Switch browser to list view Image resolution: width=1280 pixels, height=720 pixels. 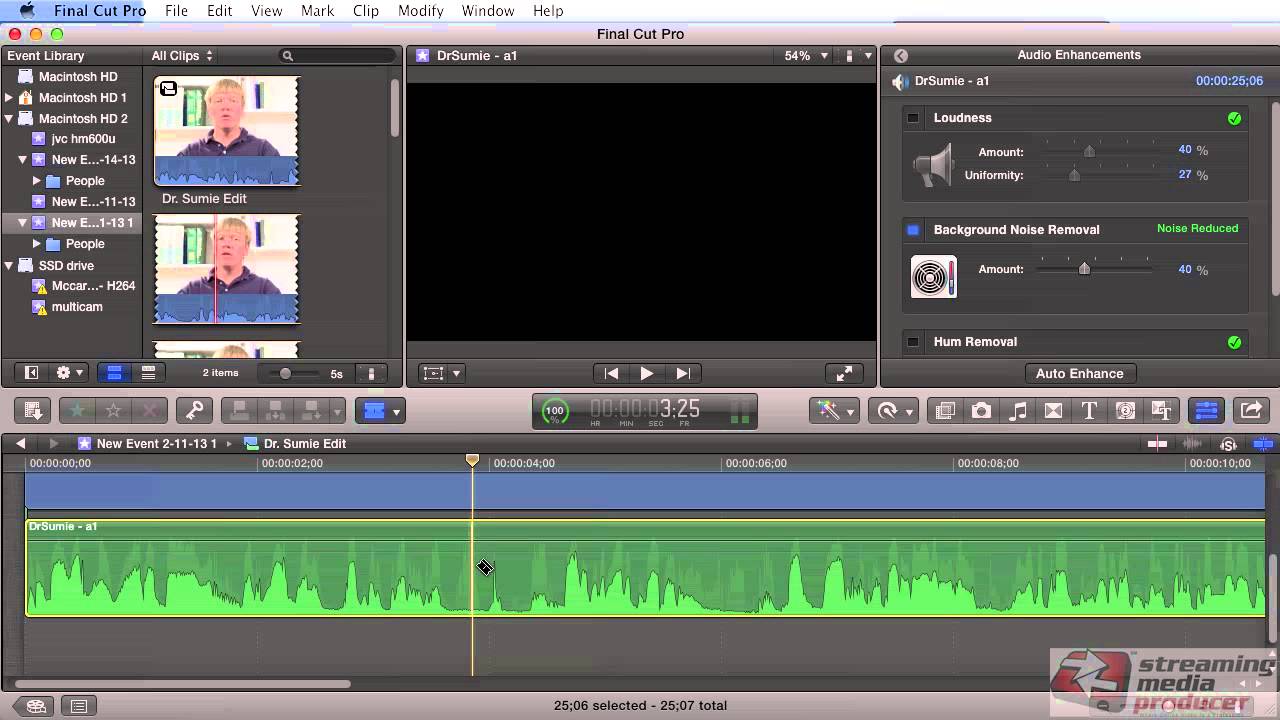pyautogui.click(x=148, y=373)
